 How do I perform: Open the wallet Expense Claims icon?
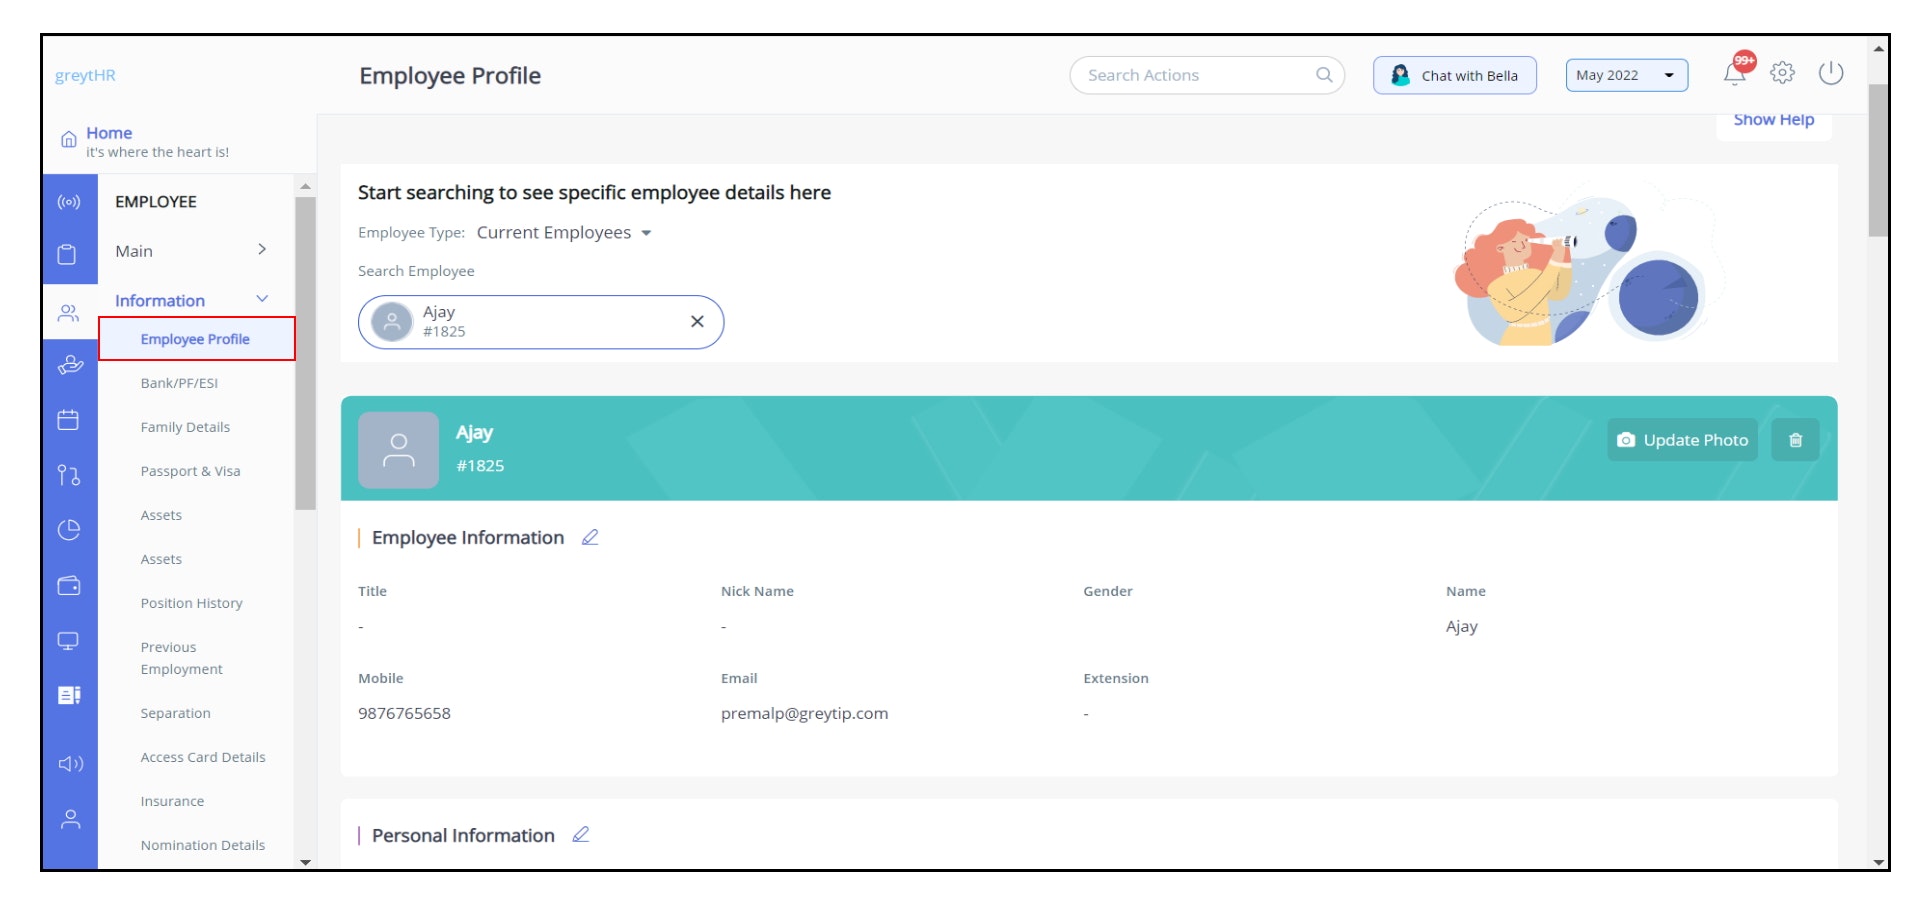pyautogui.click(x=69, y=585)
